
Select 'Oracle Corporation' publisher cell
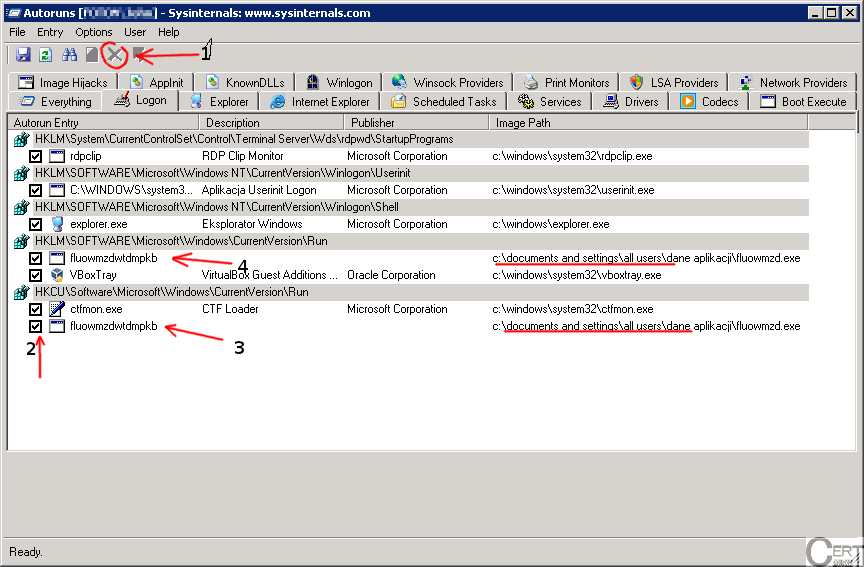(x=391, y=275)
